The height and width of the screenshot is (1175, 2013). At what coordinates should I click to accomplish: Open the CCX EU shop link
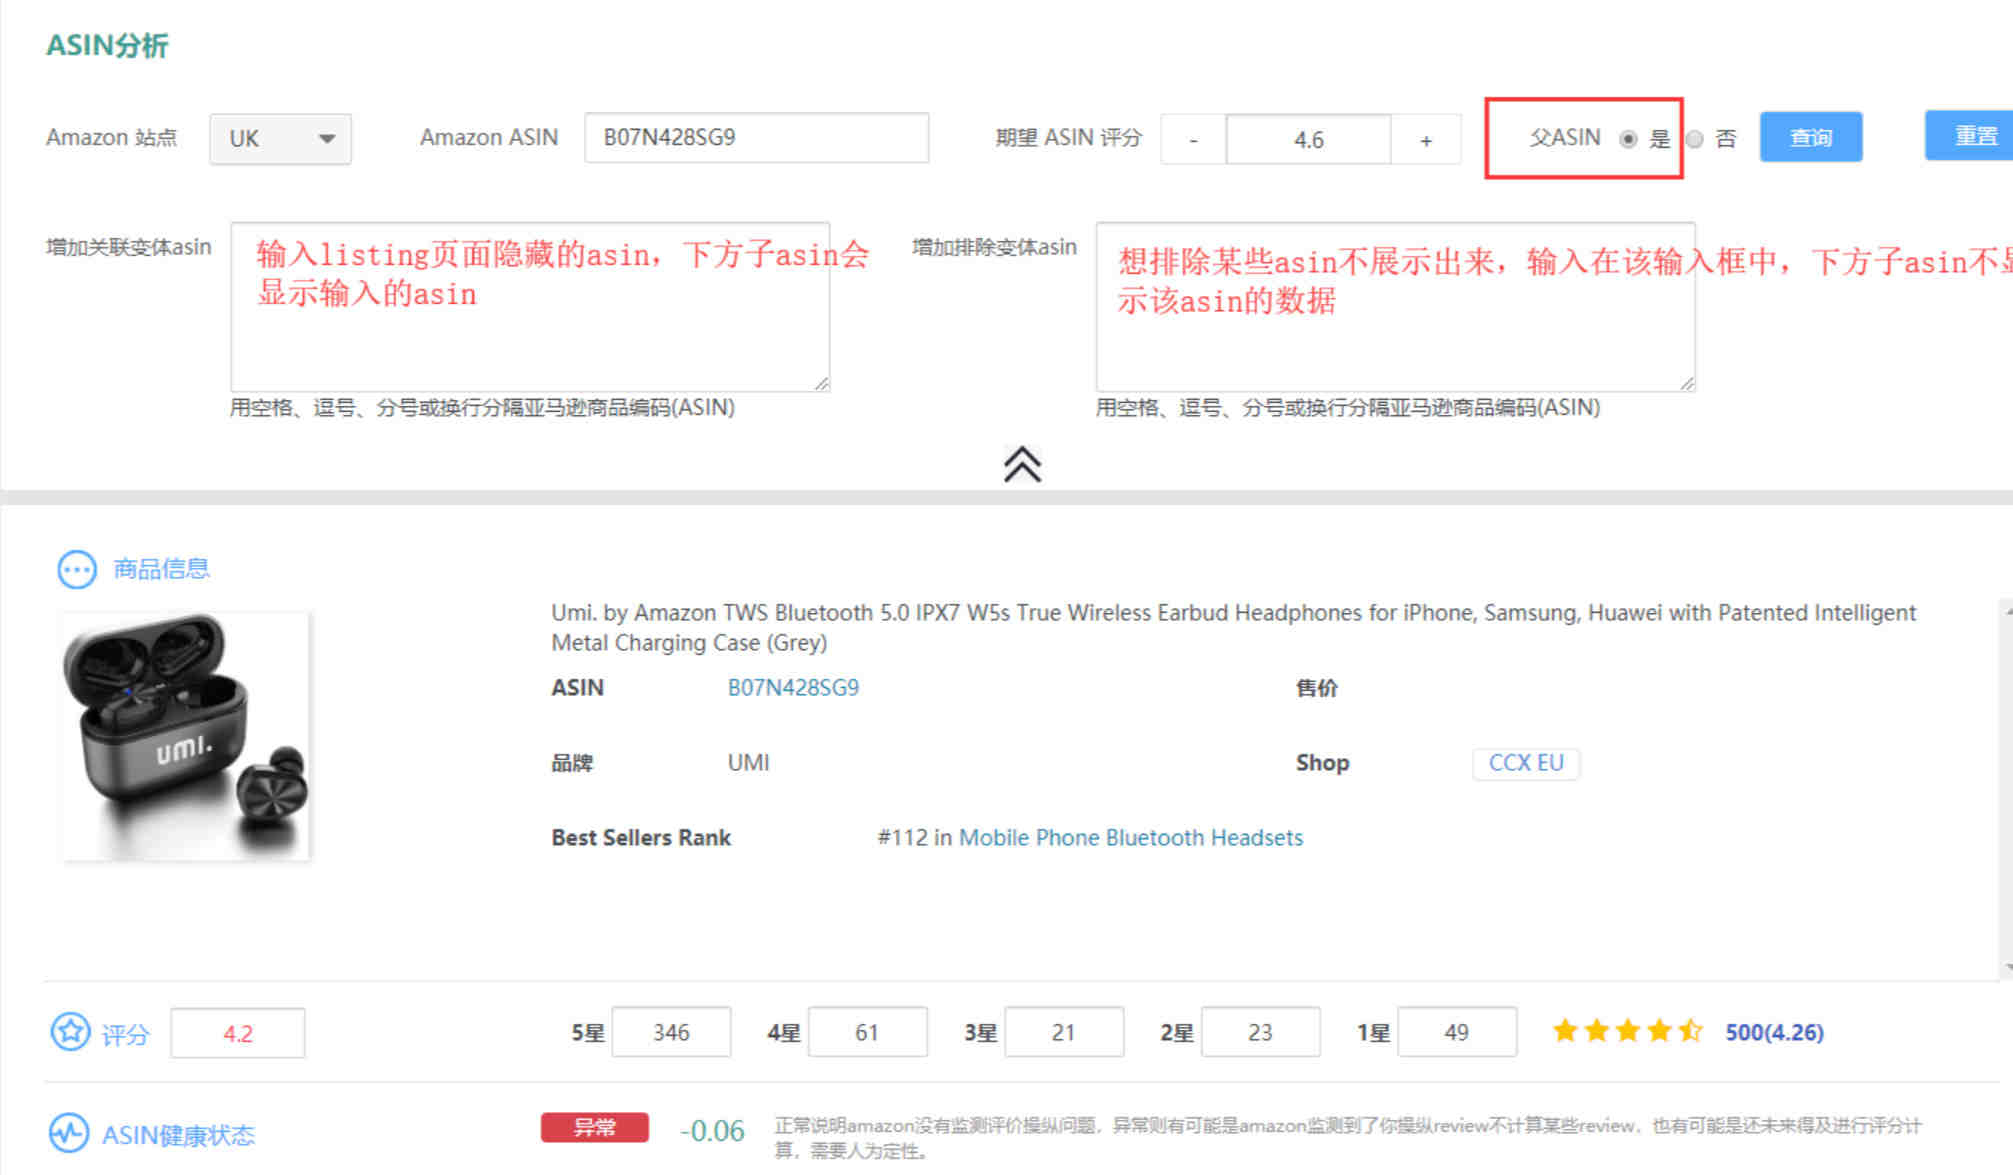coord(1526,763)
